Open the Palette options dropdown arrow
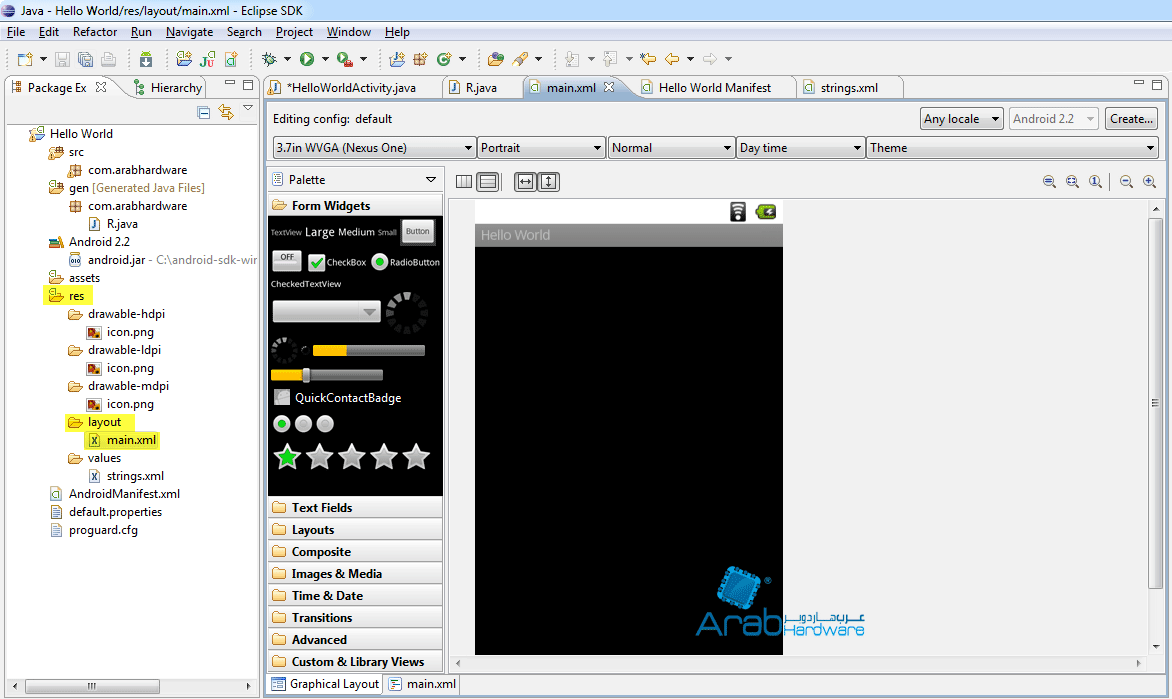1172x699 pixels. pyautogui.click(x=431, y=179)
